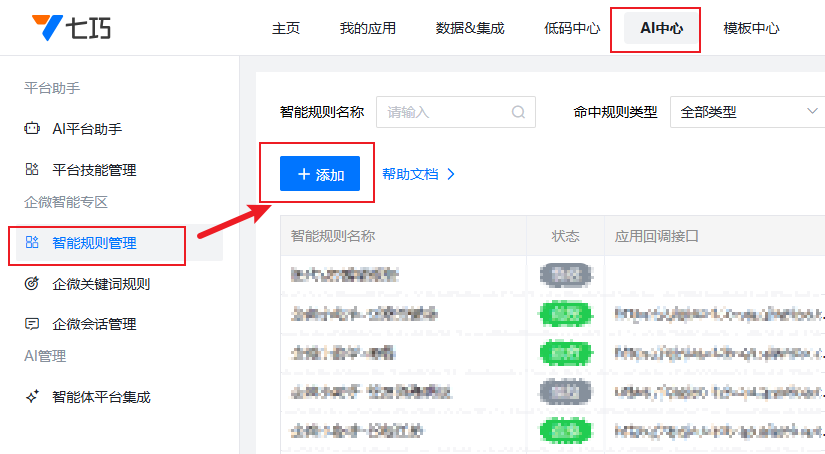Switch to the 主页 tab

click(x=286, y=28)
